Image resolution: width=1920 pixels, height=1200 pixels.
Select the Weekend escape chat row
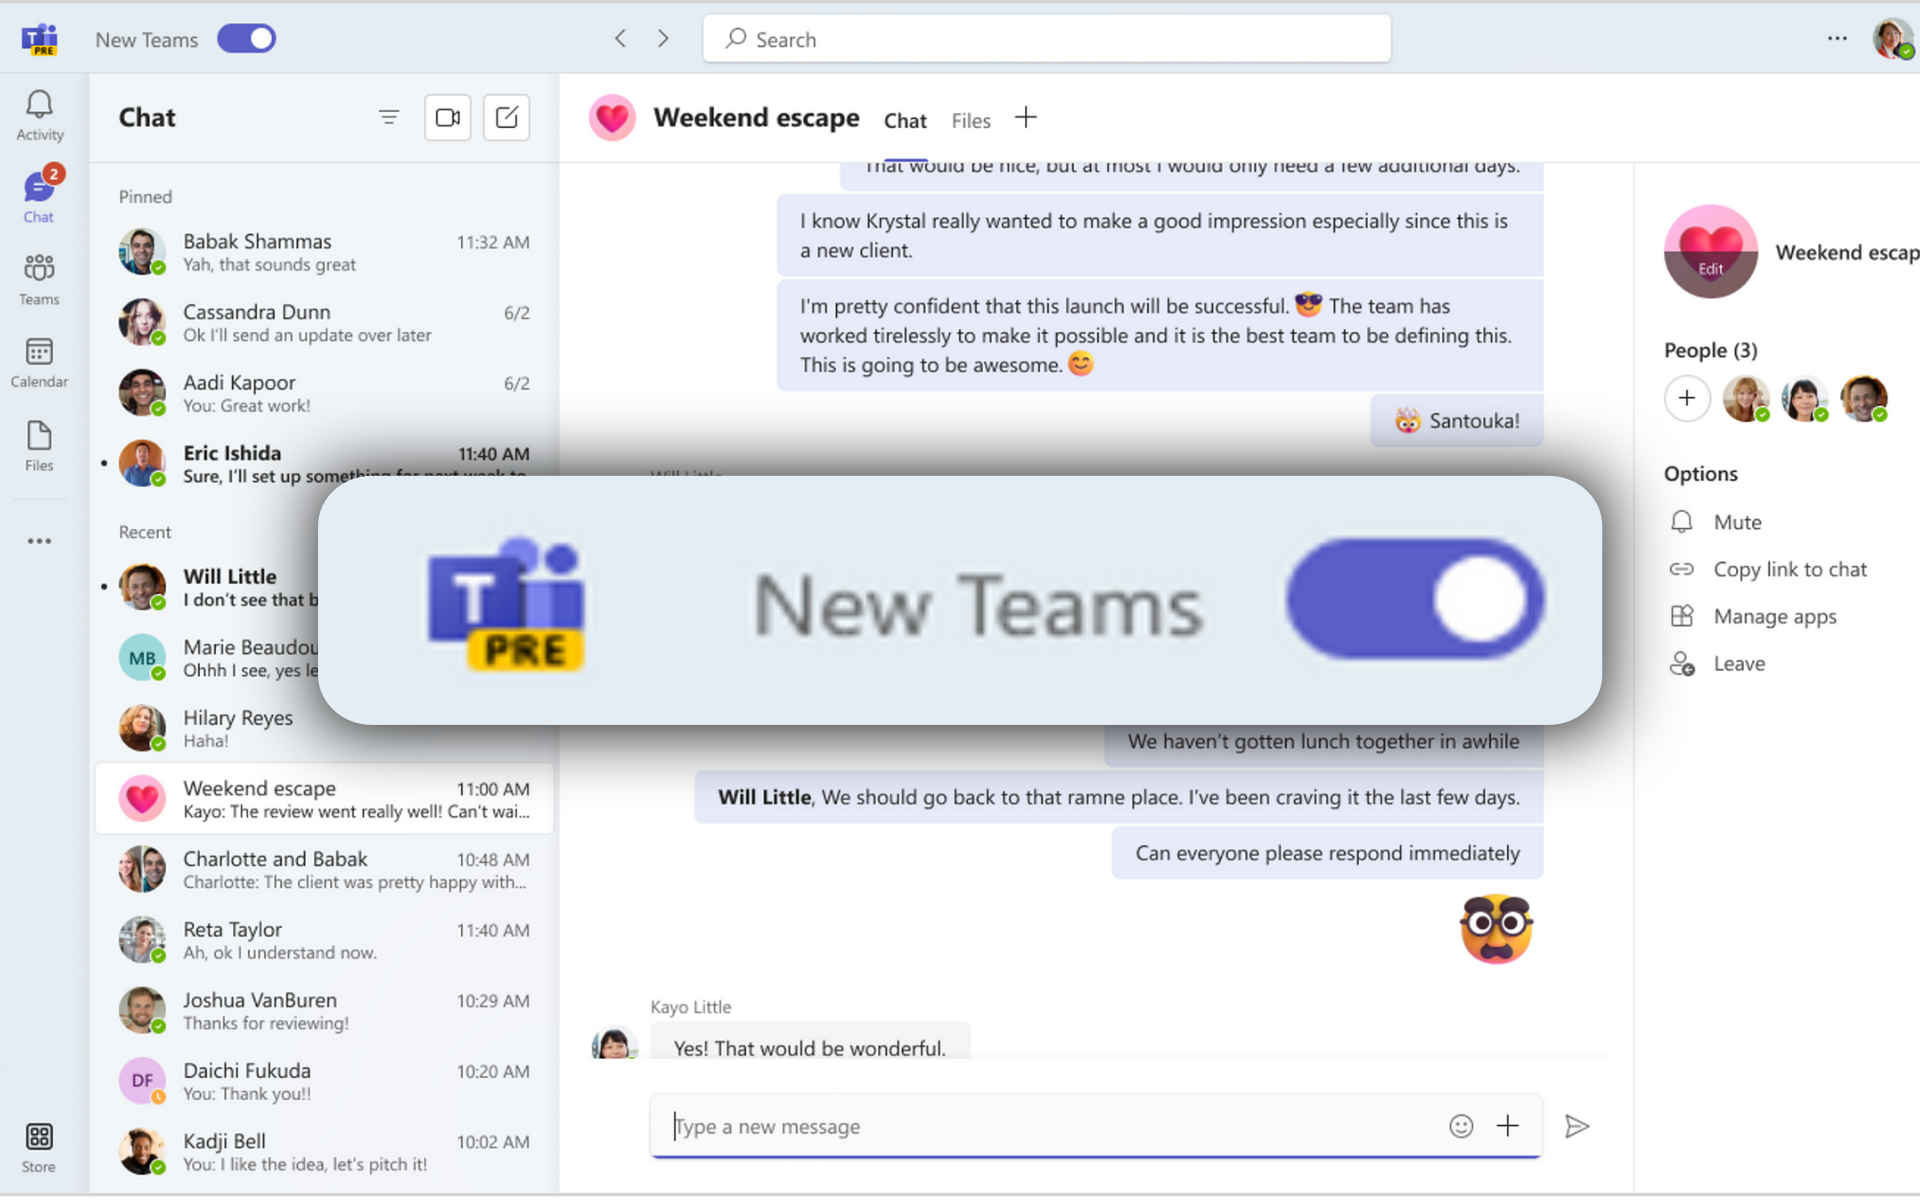tap(324, 799)
